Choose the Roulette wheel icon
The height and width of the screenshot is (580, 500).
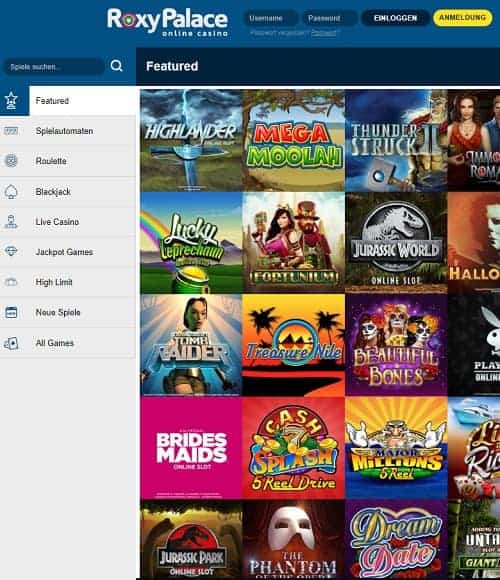[11, 161]
